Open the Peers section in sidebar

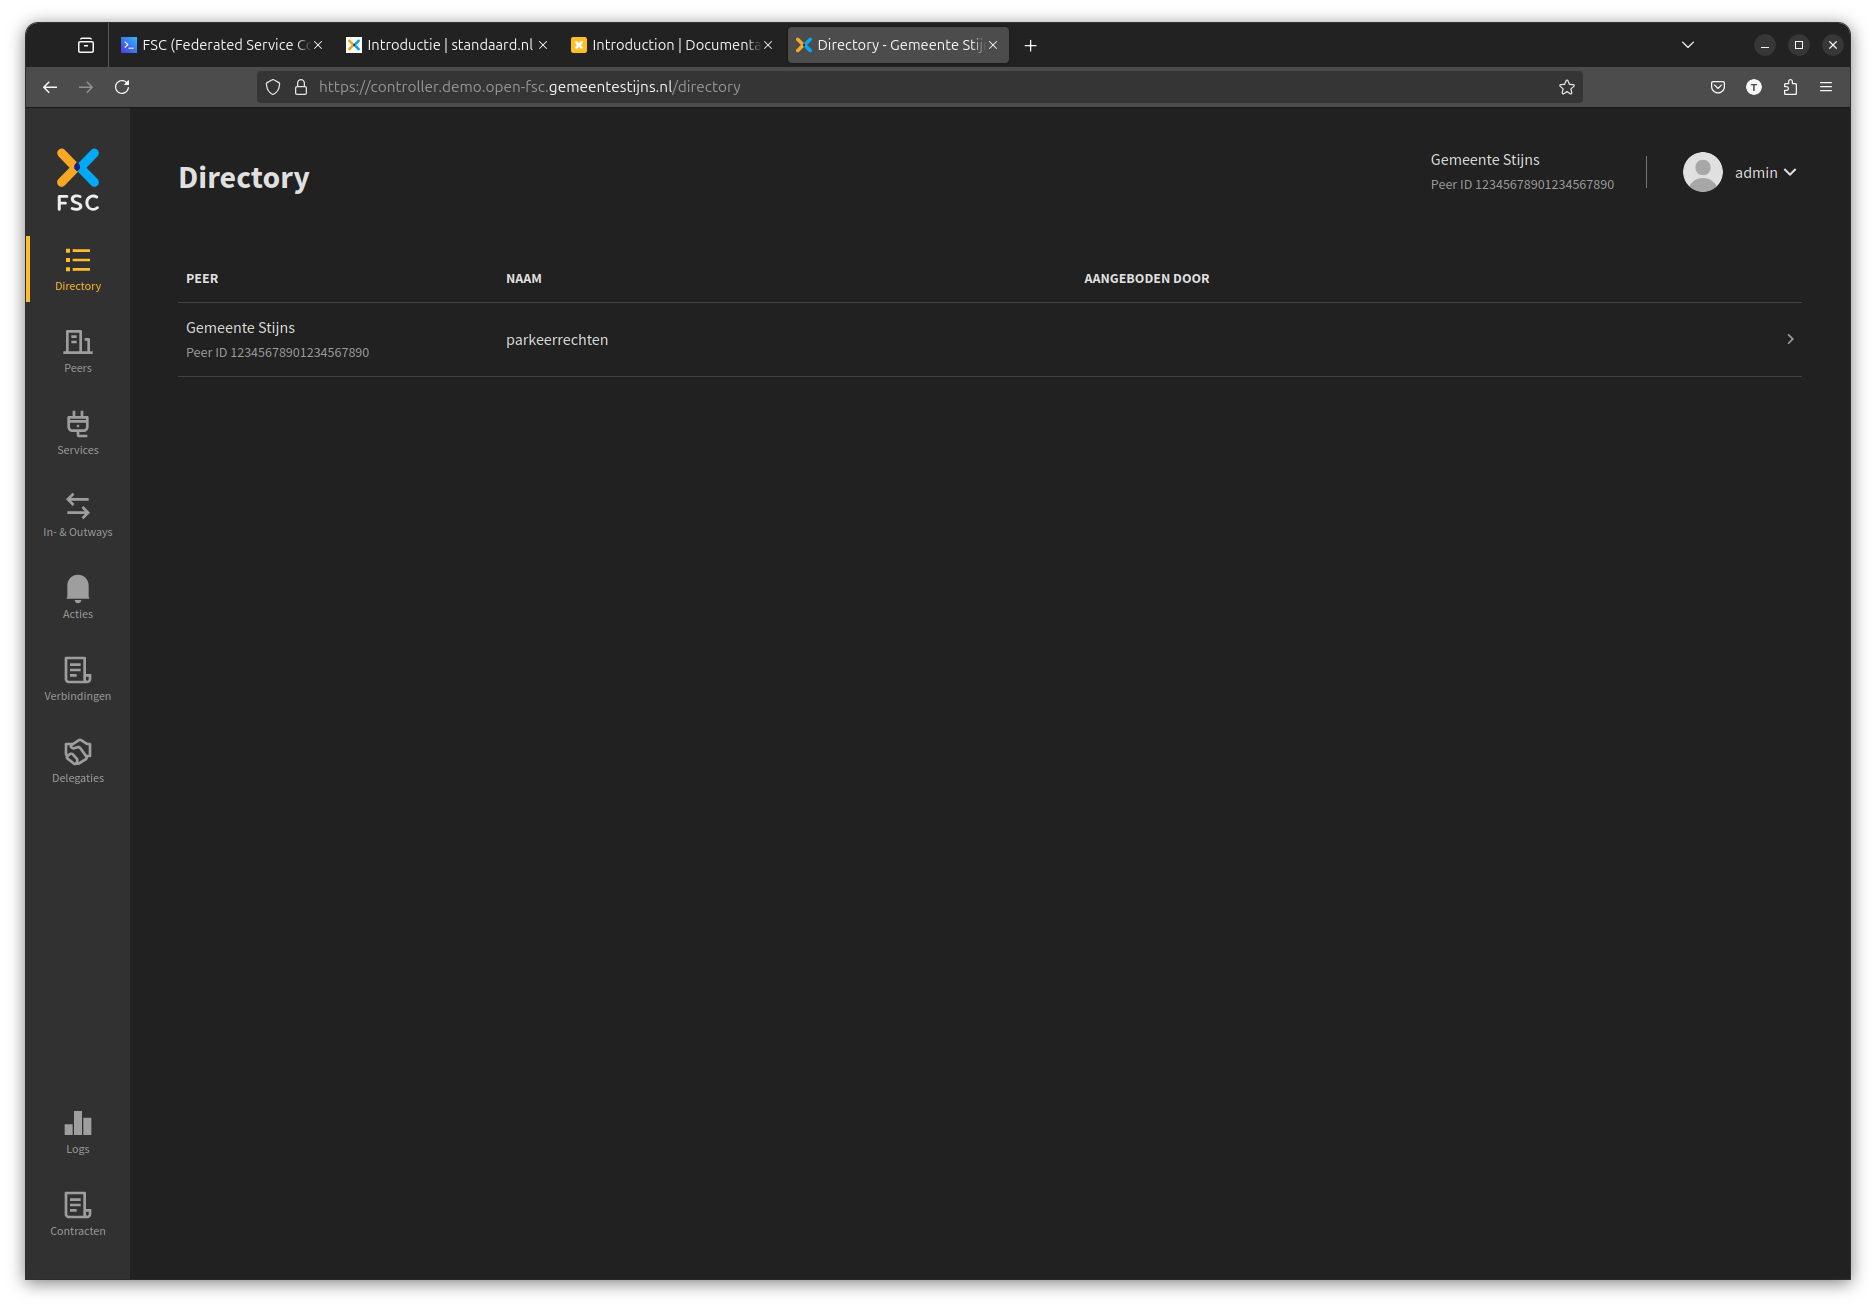[x=78, y=351]
